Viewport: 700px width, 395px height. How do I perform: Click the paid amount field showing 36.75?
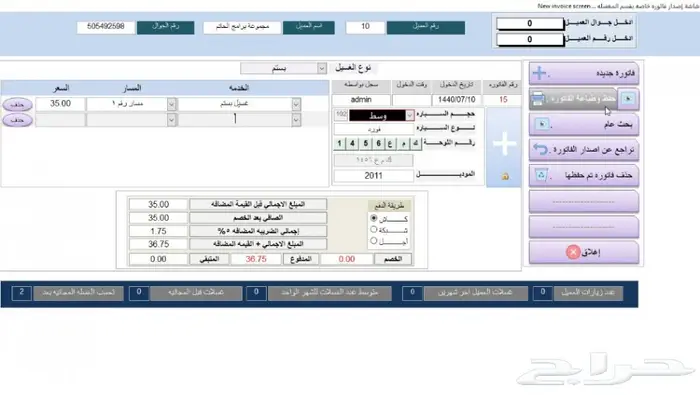256,259
